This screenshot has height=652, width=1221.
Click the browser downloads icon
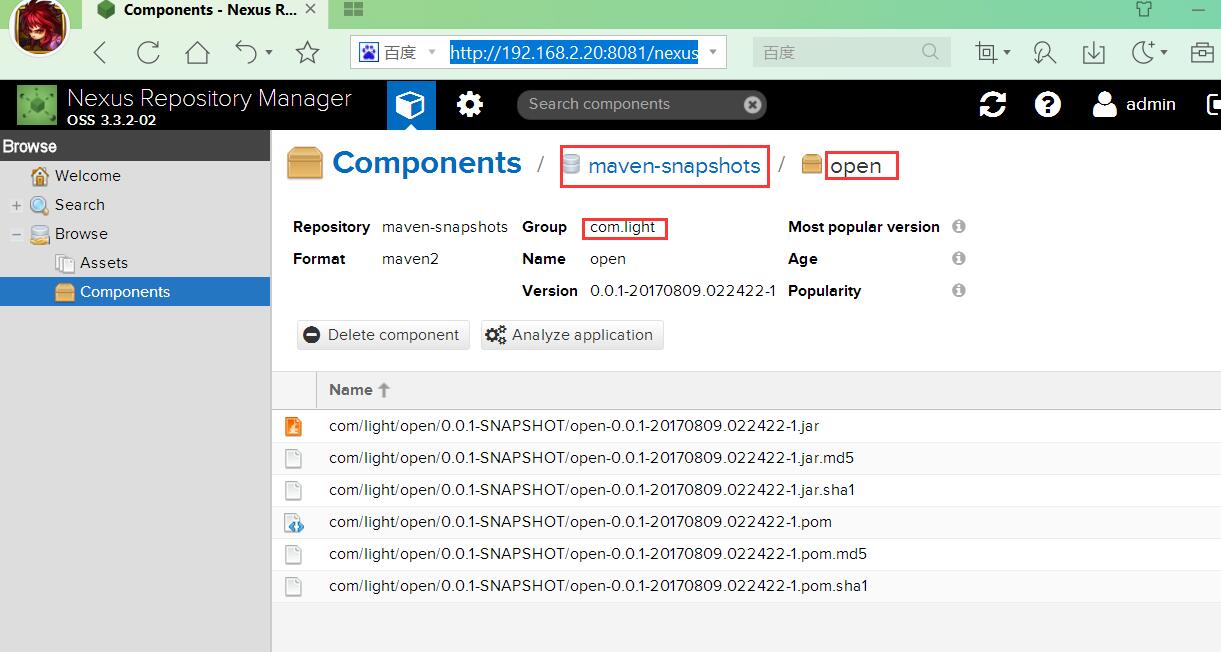1094,52
